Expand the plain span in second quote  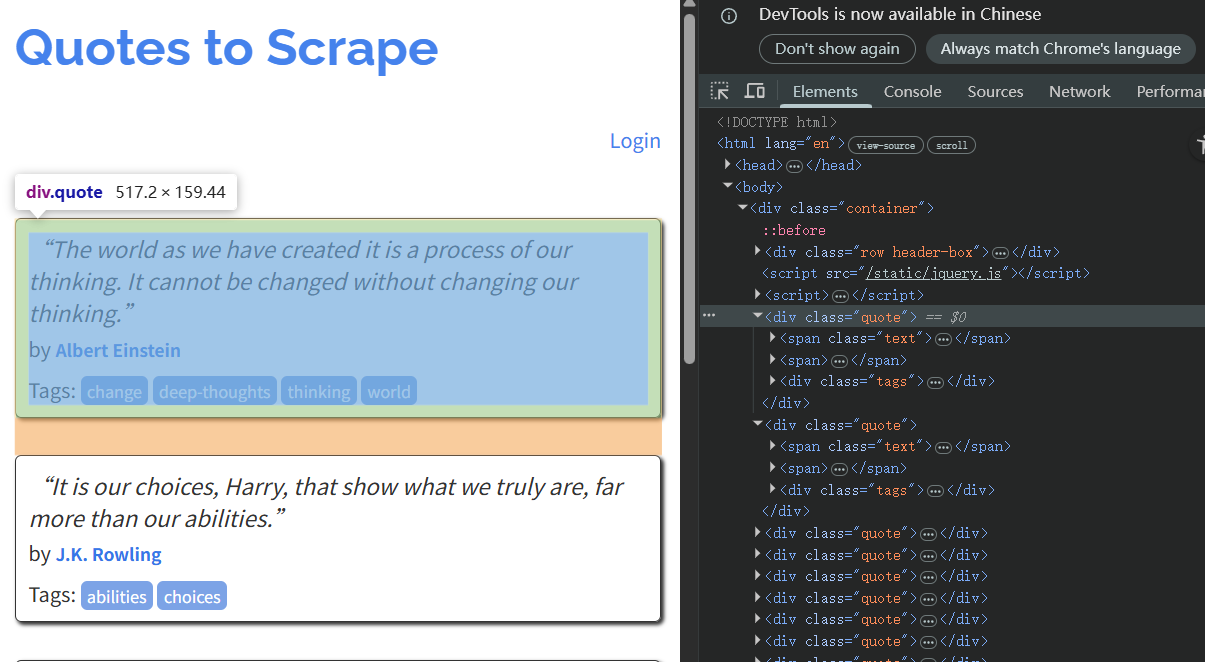click(x=773, y=467)
